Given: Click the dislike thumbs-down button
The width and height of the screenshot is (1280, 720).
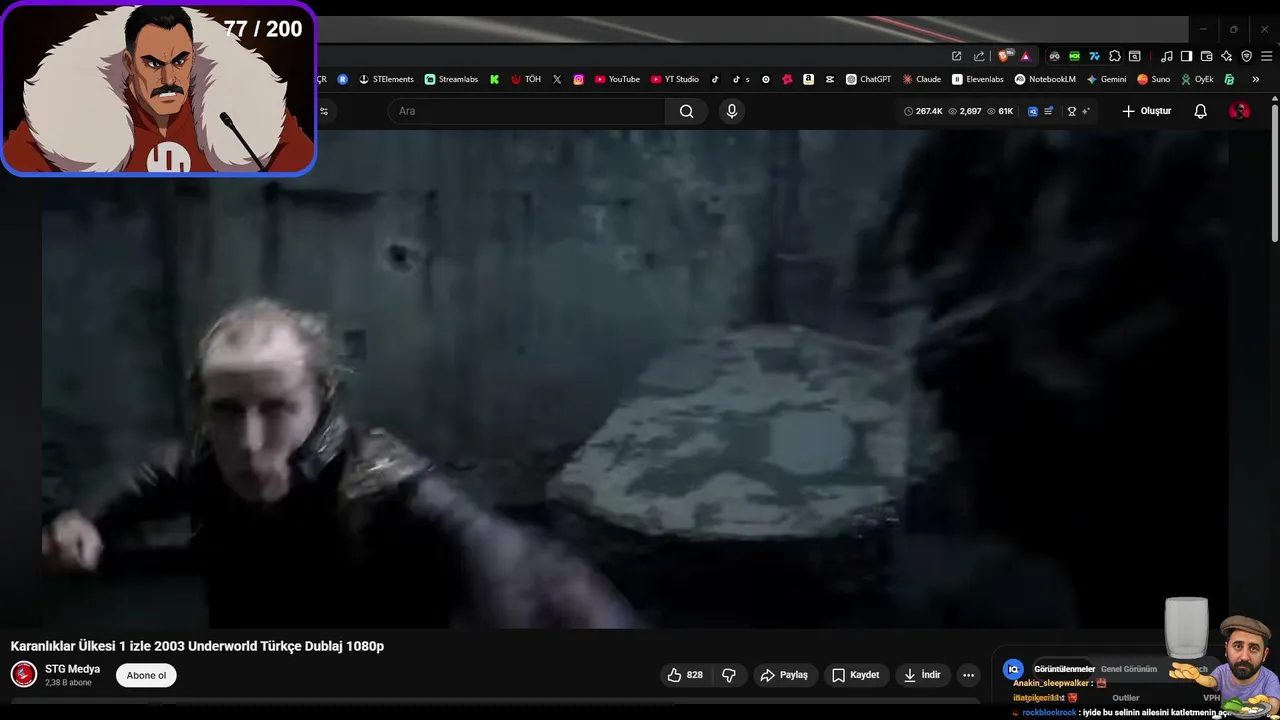Looking at the screenshot, I should [x=729, y=675].
